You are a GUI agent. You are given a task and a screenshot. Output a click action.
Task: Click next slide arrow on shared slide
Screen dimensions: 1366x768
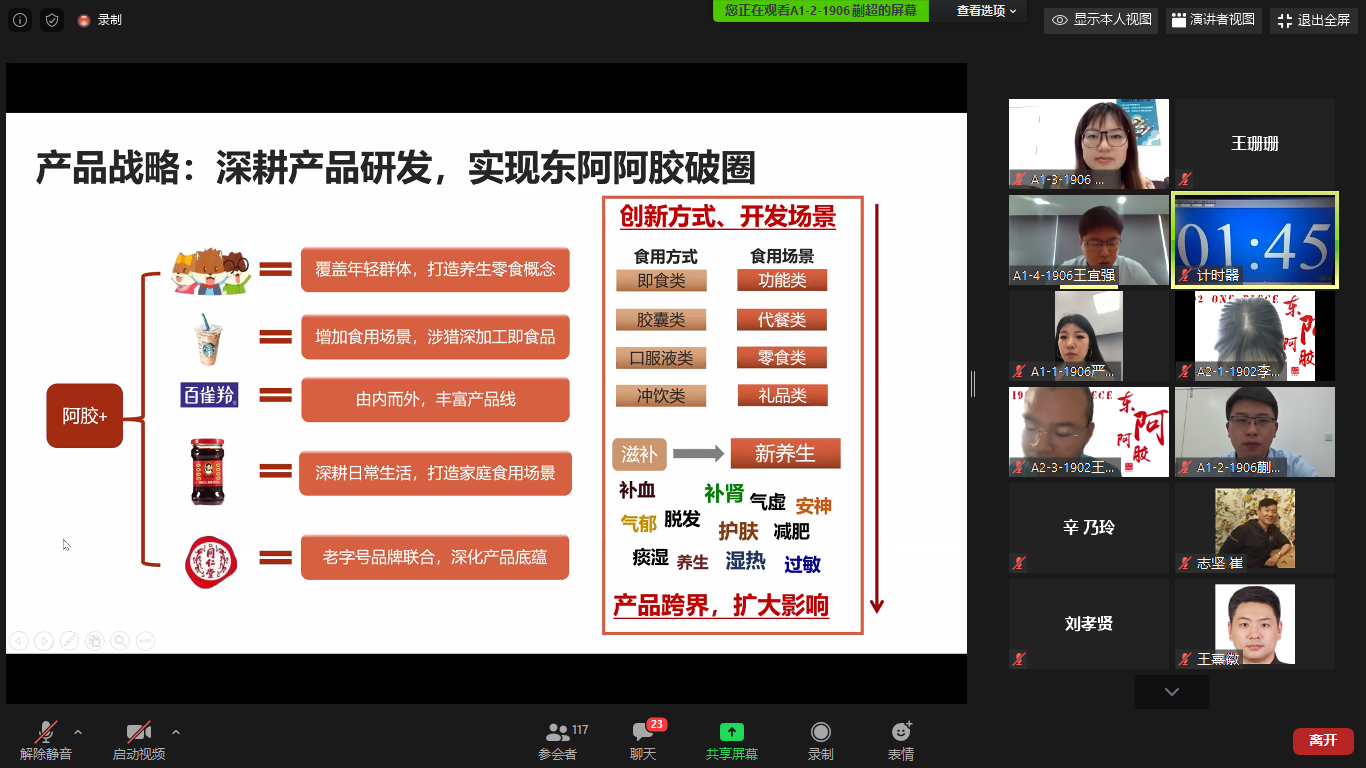point(44,641)
